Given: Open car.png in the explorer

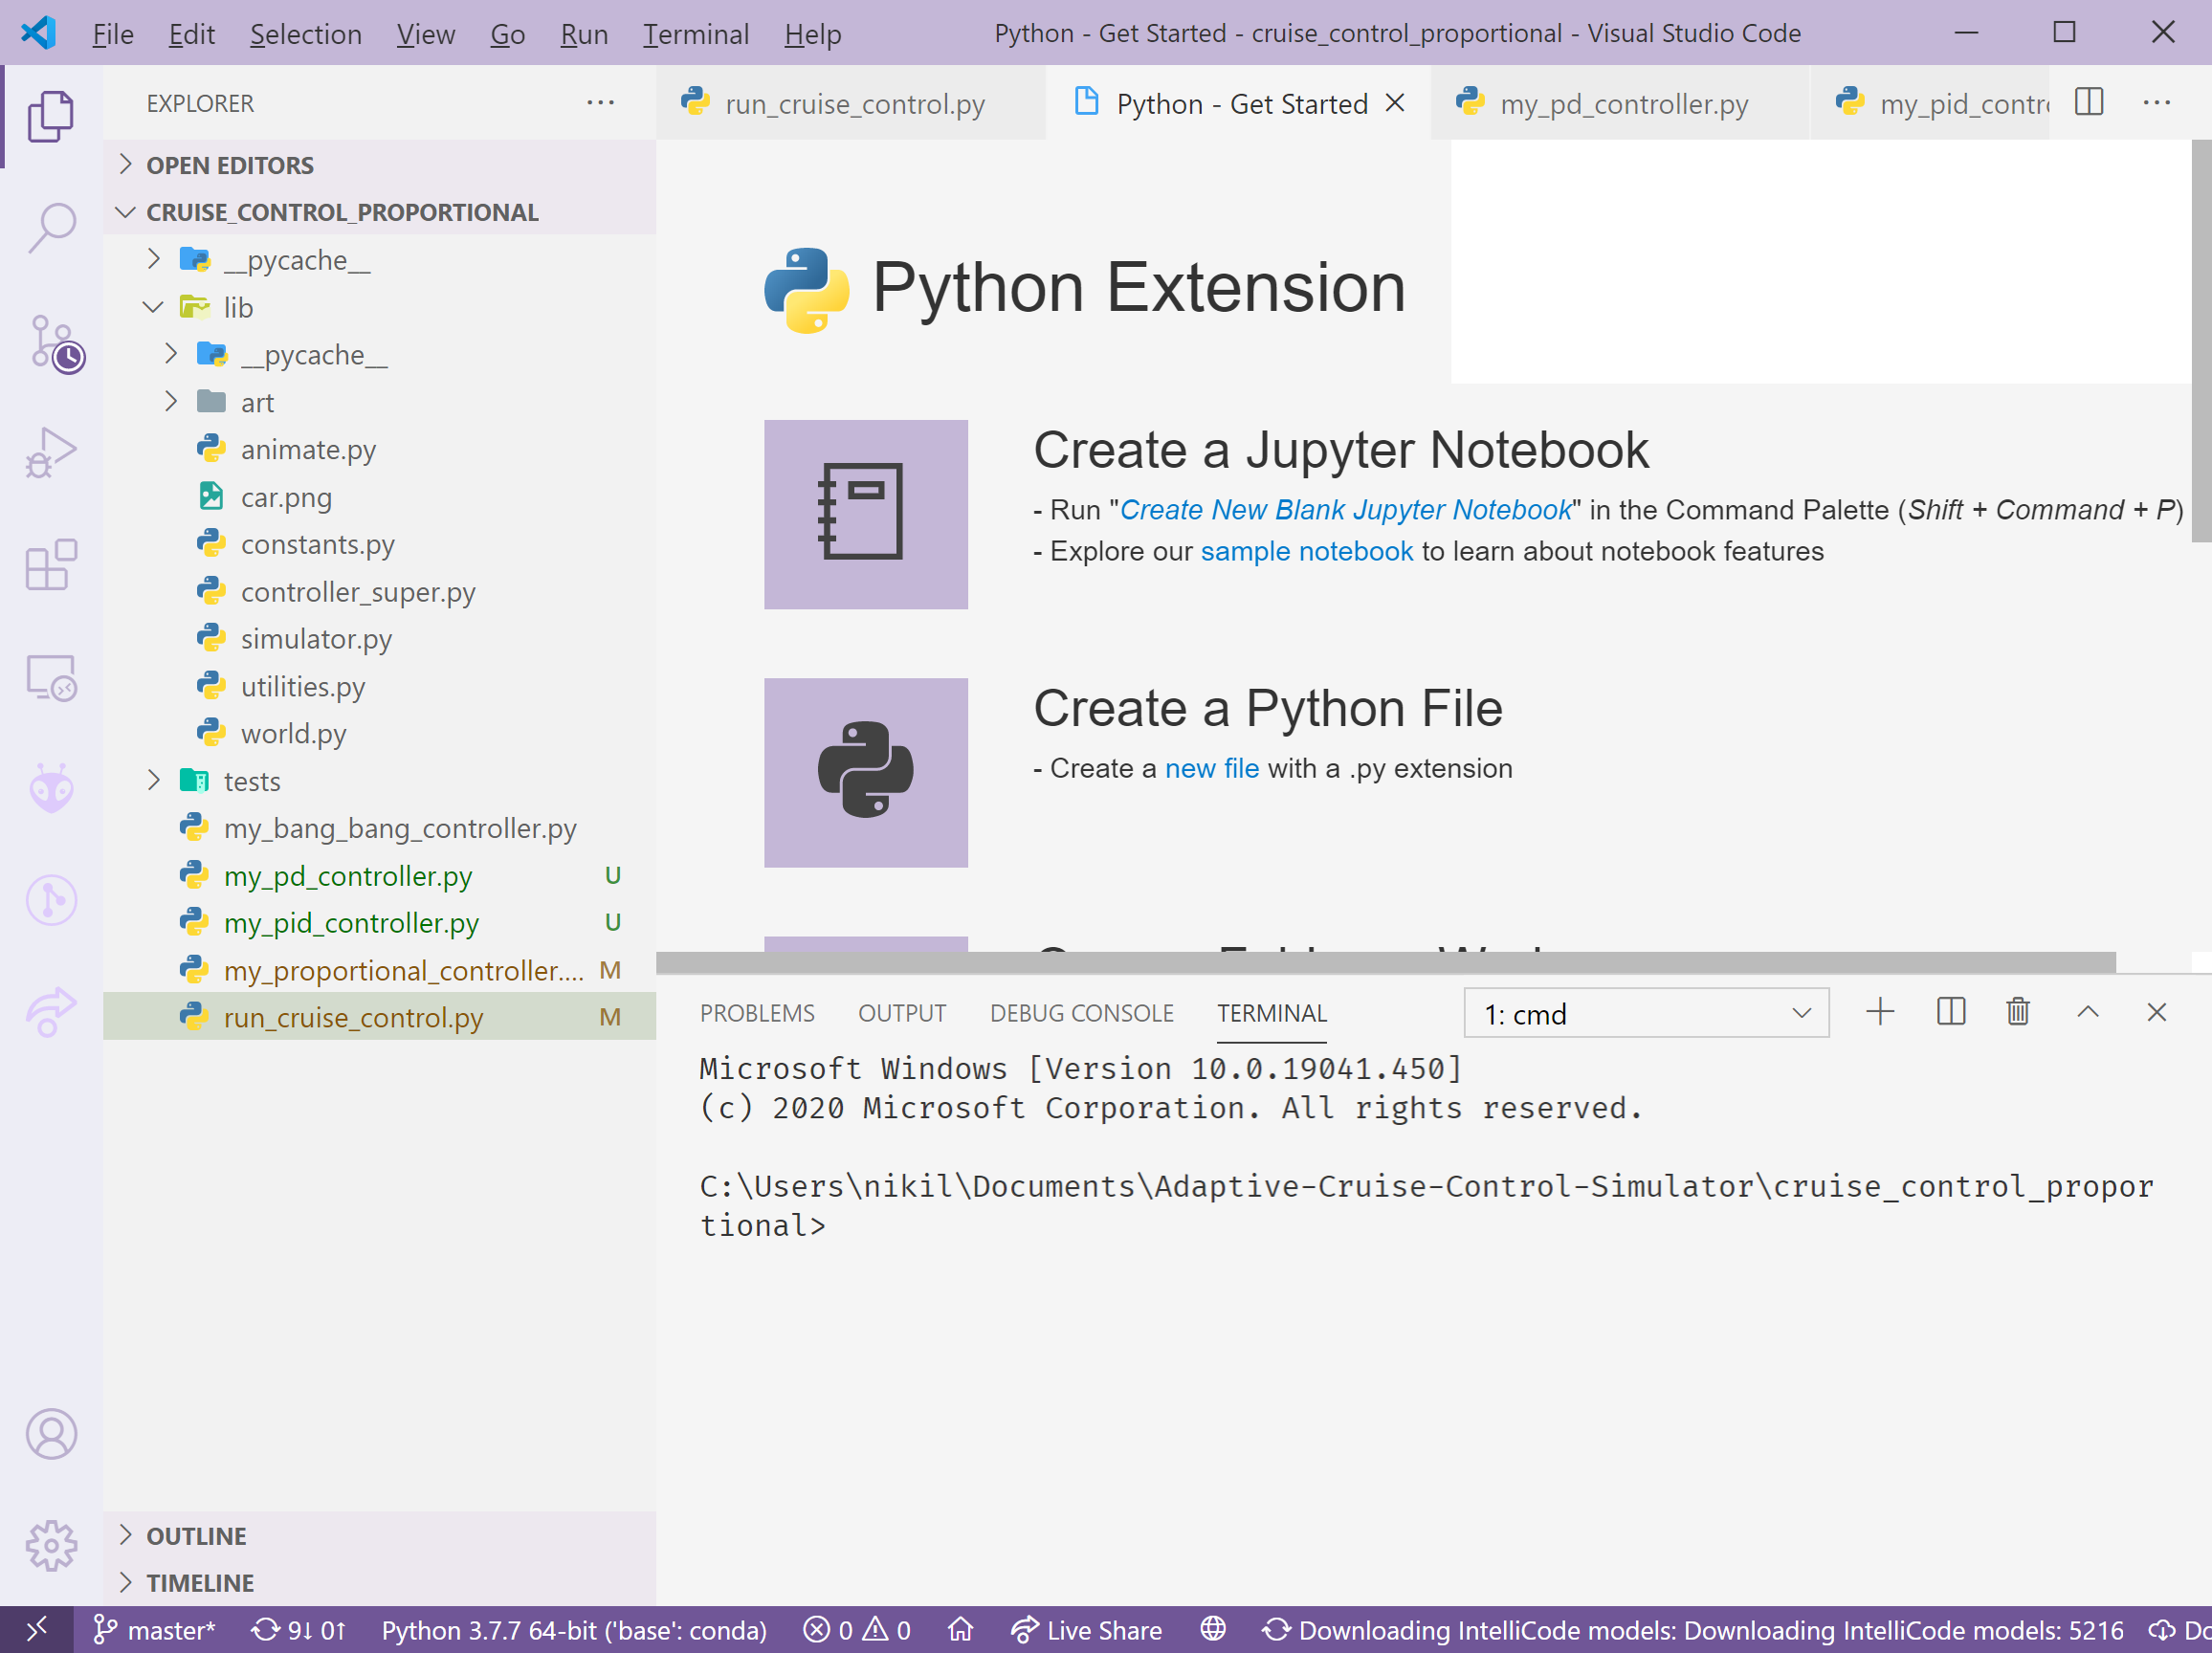Looking at the screenshot, I should [x=380, y=497].
